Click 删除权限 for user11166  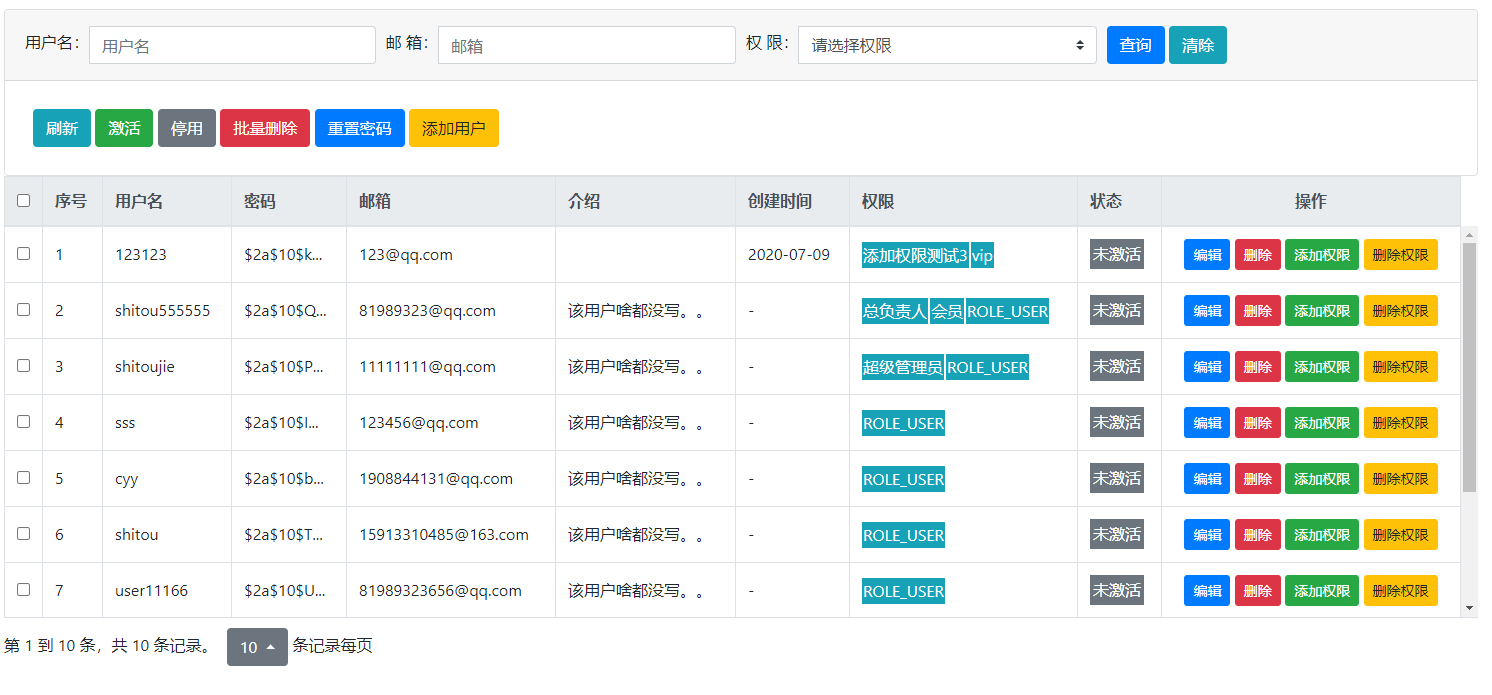1401,591
